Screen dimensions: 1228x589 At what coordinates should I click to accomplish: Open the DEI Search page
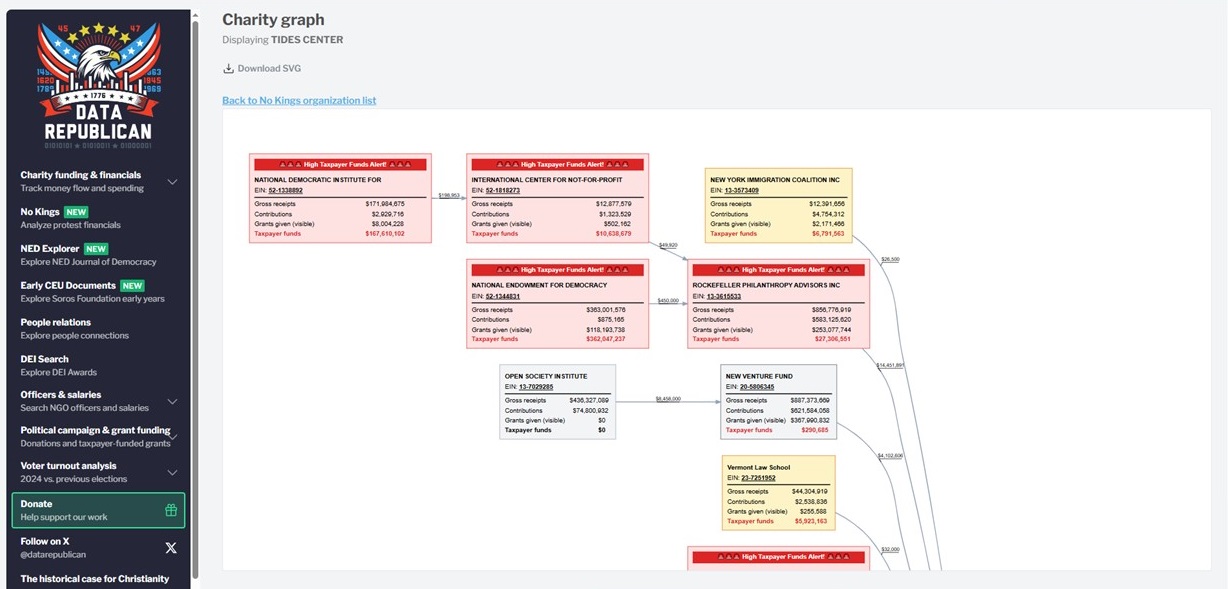click(x=98, y=364)
